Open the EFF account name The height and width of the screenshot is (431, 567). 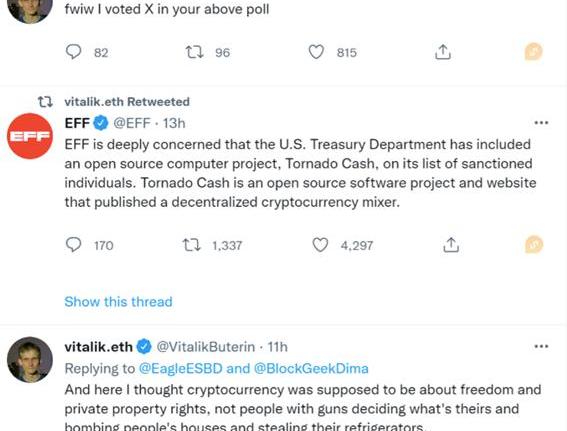77,123
